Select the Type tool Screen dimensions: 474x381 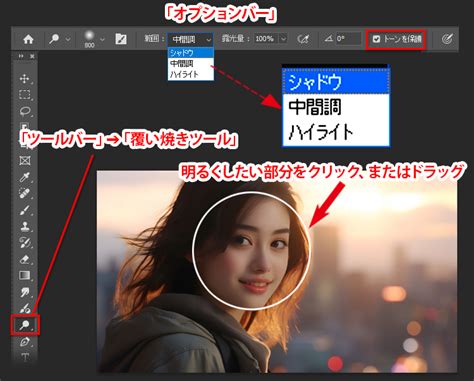coord(25,357)
